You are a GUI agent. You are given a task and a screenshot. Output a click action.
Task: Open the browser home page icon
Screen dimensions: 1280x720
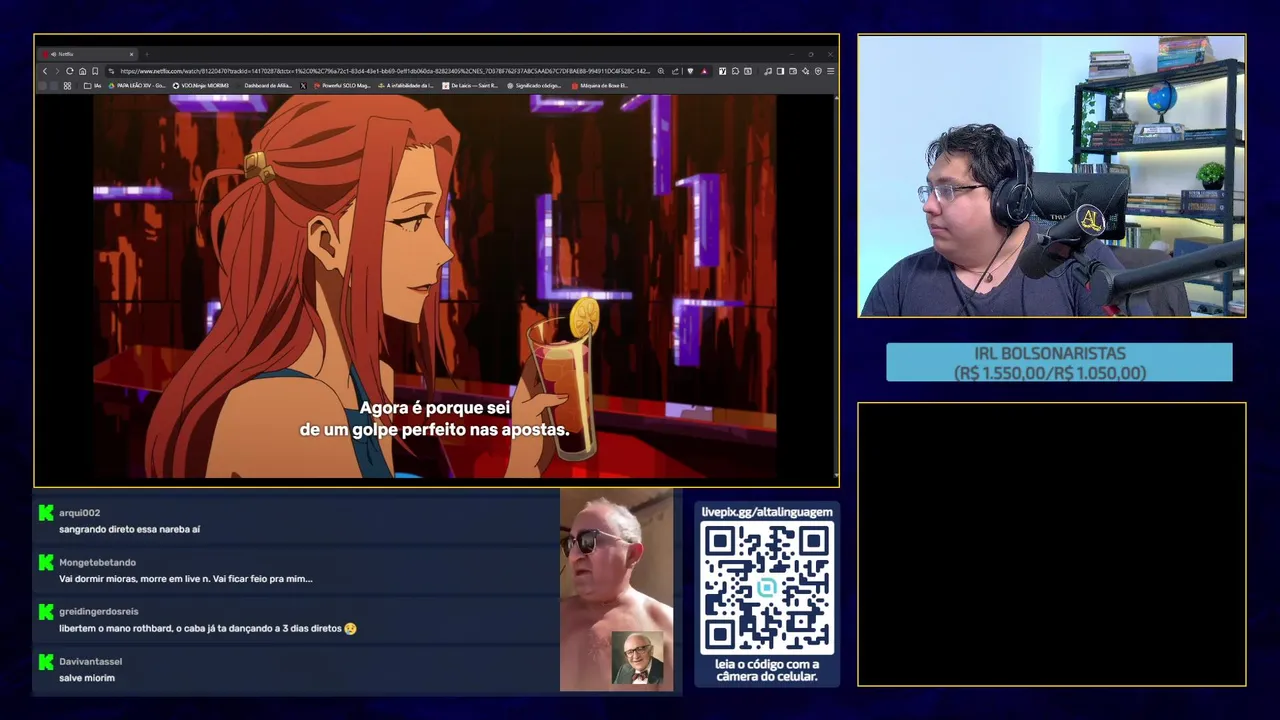pyautogui.click(x=82, y=71)
